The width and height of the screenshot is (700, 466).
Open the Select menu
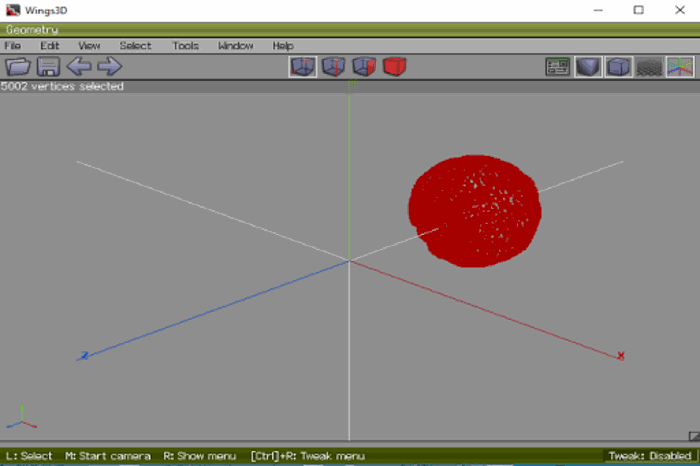(135, 46)
